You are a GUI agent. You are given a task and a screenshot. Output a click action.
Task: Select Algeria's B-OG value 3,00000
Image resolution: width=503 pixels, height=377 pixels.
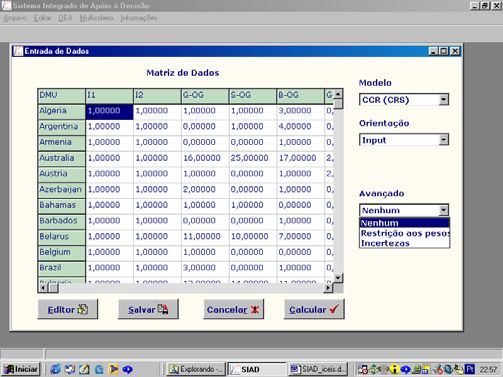coord(300,112)
